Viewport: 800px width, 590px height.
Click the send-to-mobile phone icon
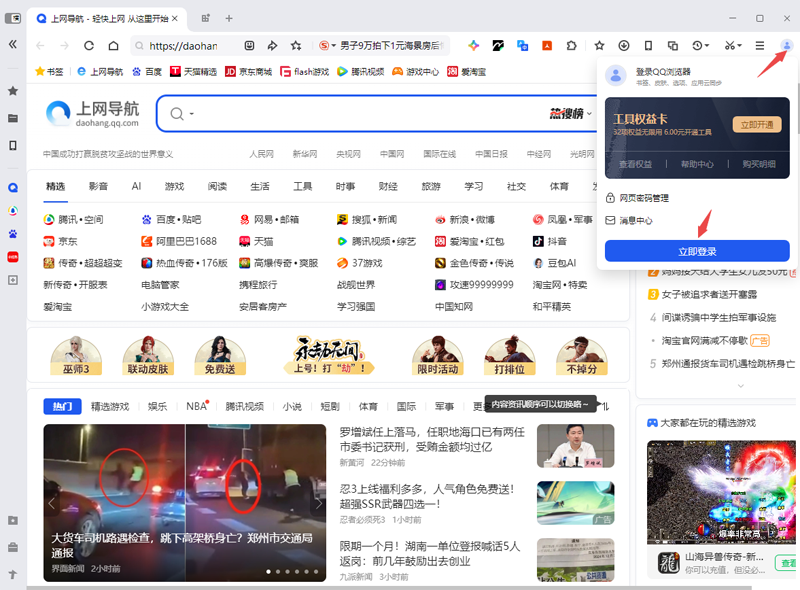(649, 46)
